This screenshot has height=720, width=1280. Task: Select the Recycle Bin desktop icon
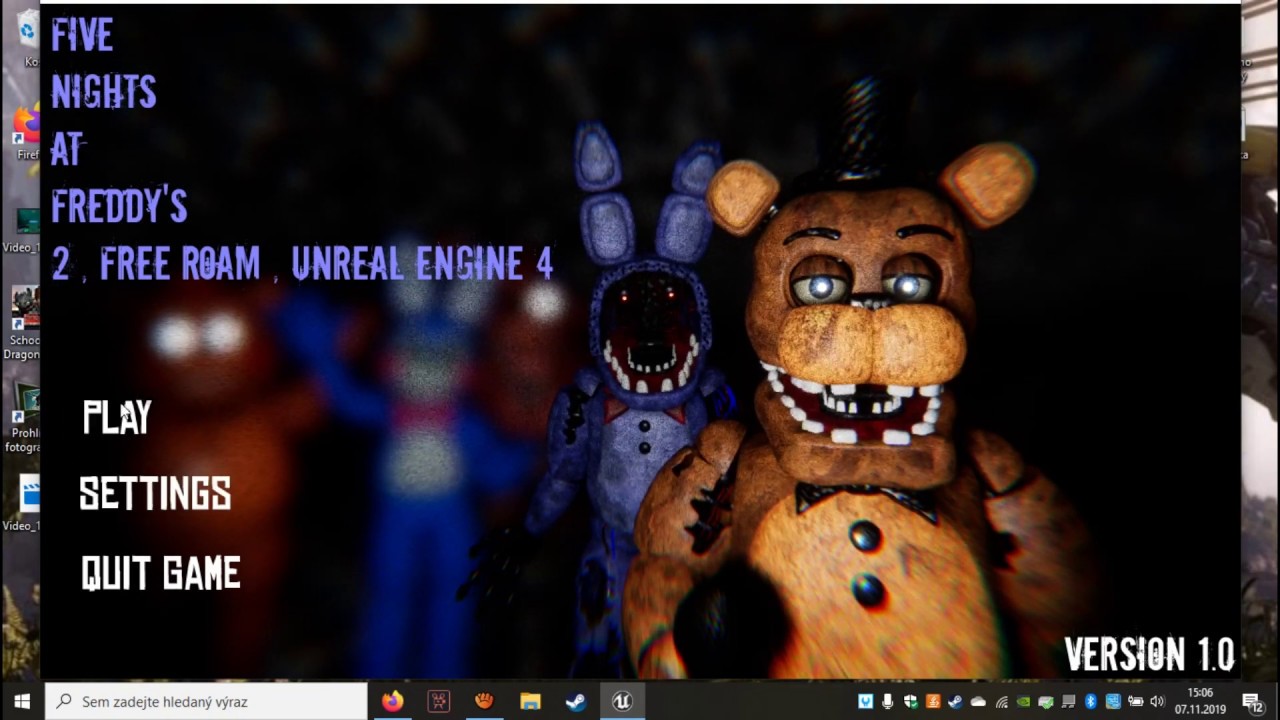pos(27,38)
